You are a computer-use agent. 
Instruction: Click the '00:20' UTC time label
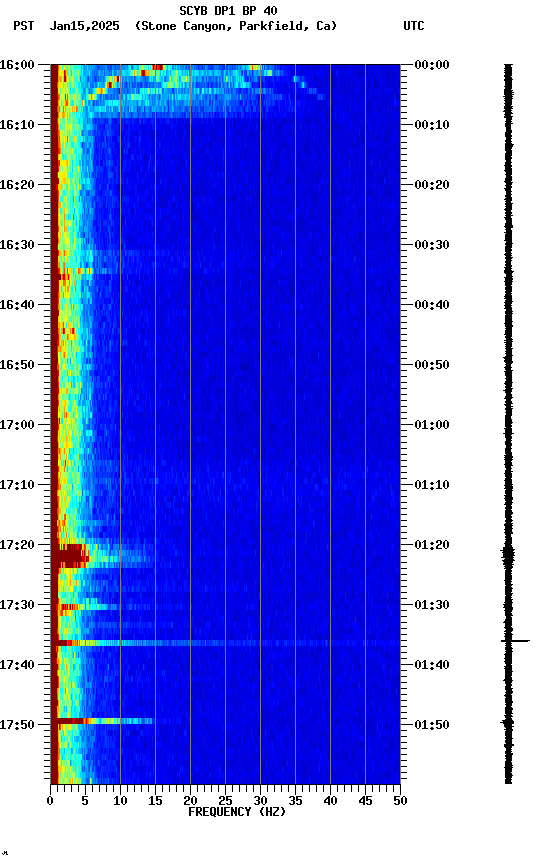(x=432, y=185)
